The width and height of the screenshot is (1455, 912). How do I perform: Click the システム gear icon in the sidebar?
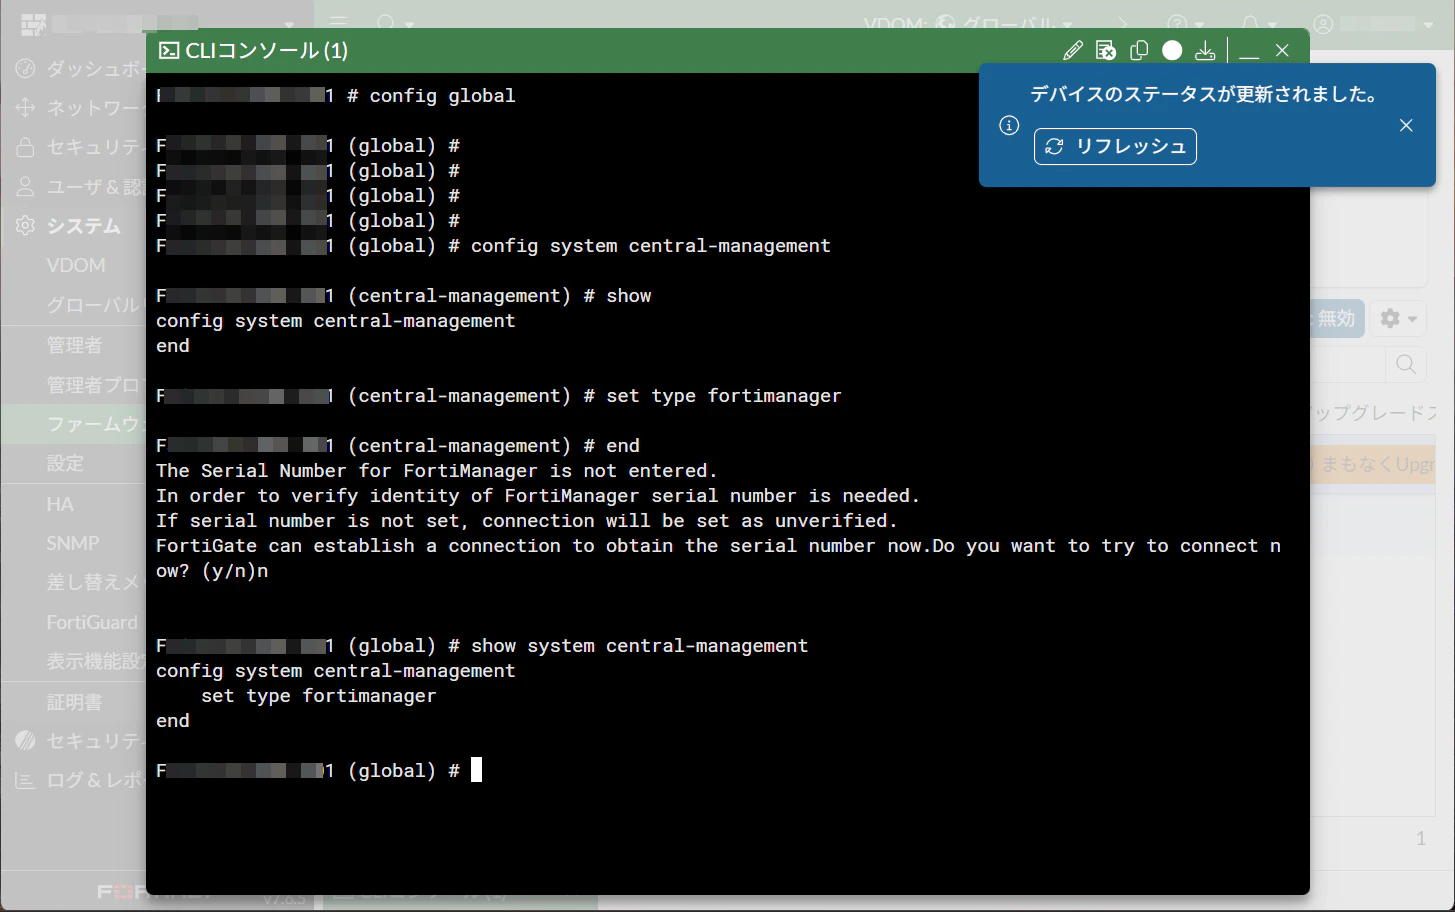click(25, 226)
